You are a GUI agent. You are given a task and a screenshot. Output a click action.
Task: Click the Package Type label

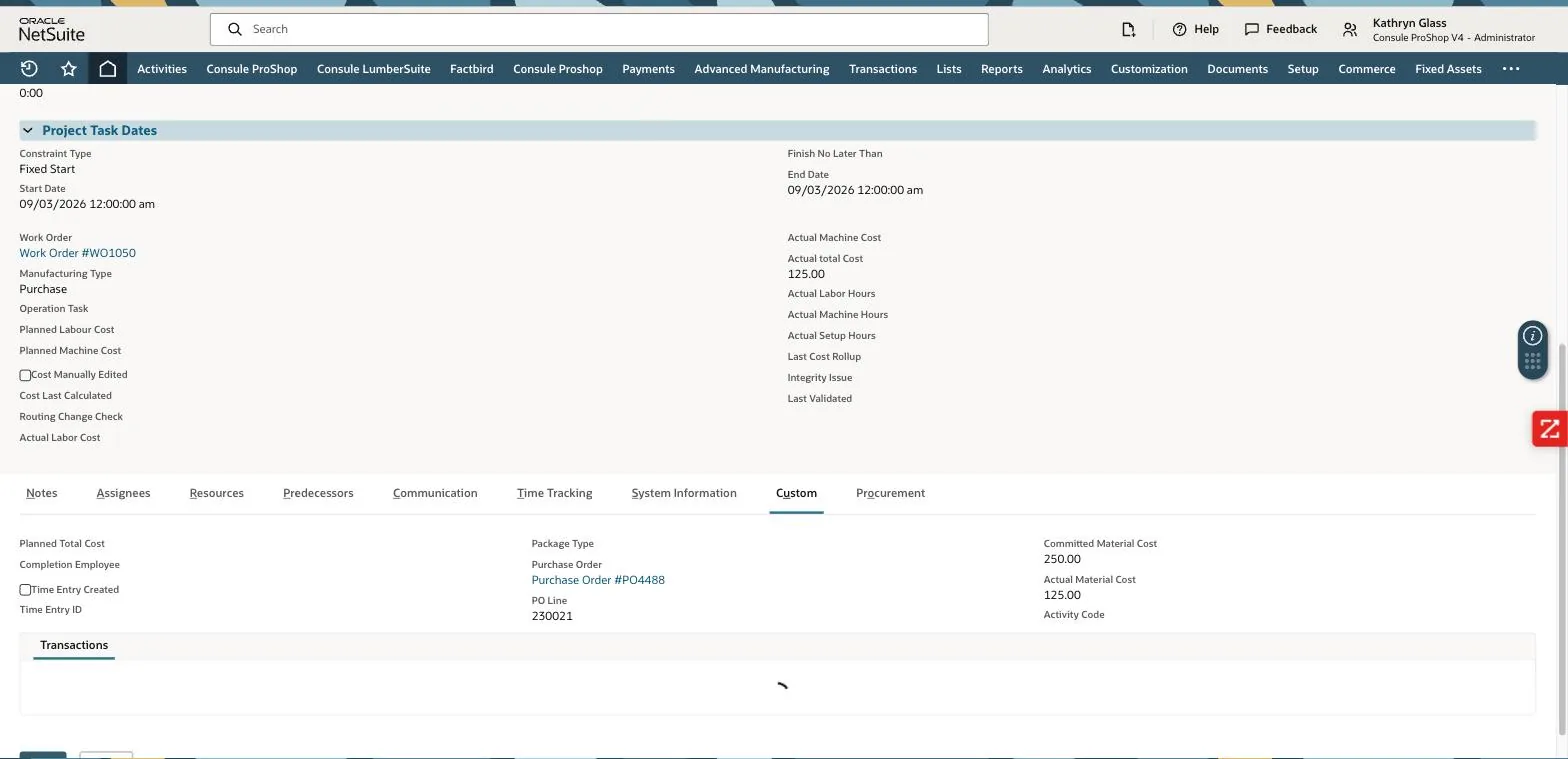pyautogui.click(x=563, y=544)
